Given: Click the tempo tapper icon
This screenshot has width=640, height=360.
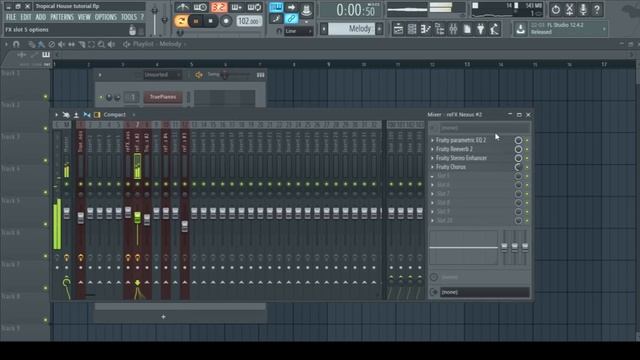Looking at the screenshot, I should [x=494, y=29].
